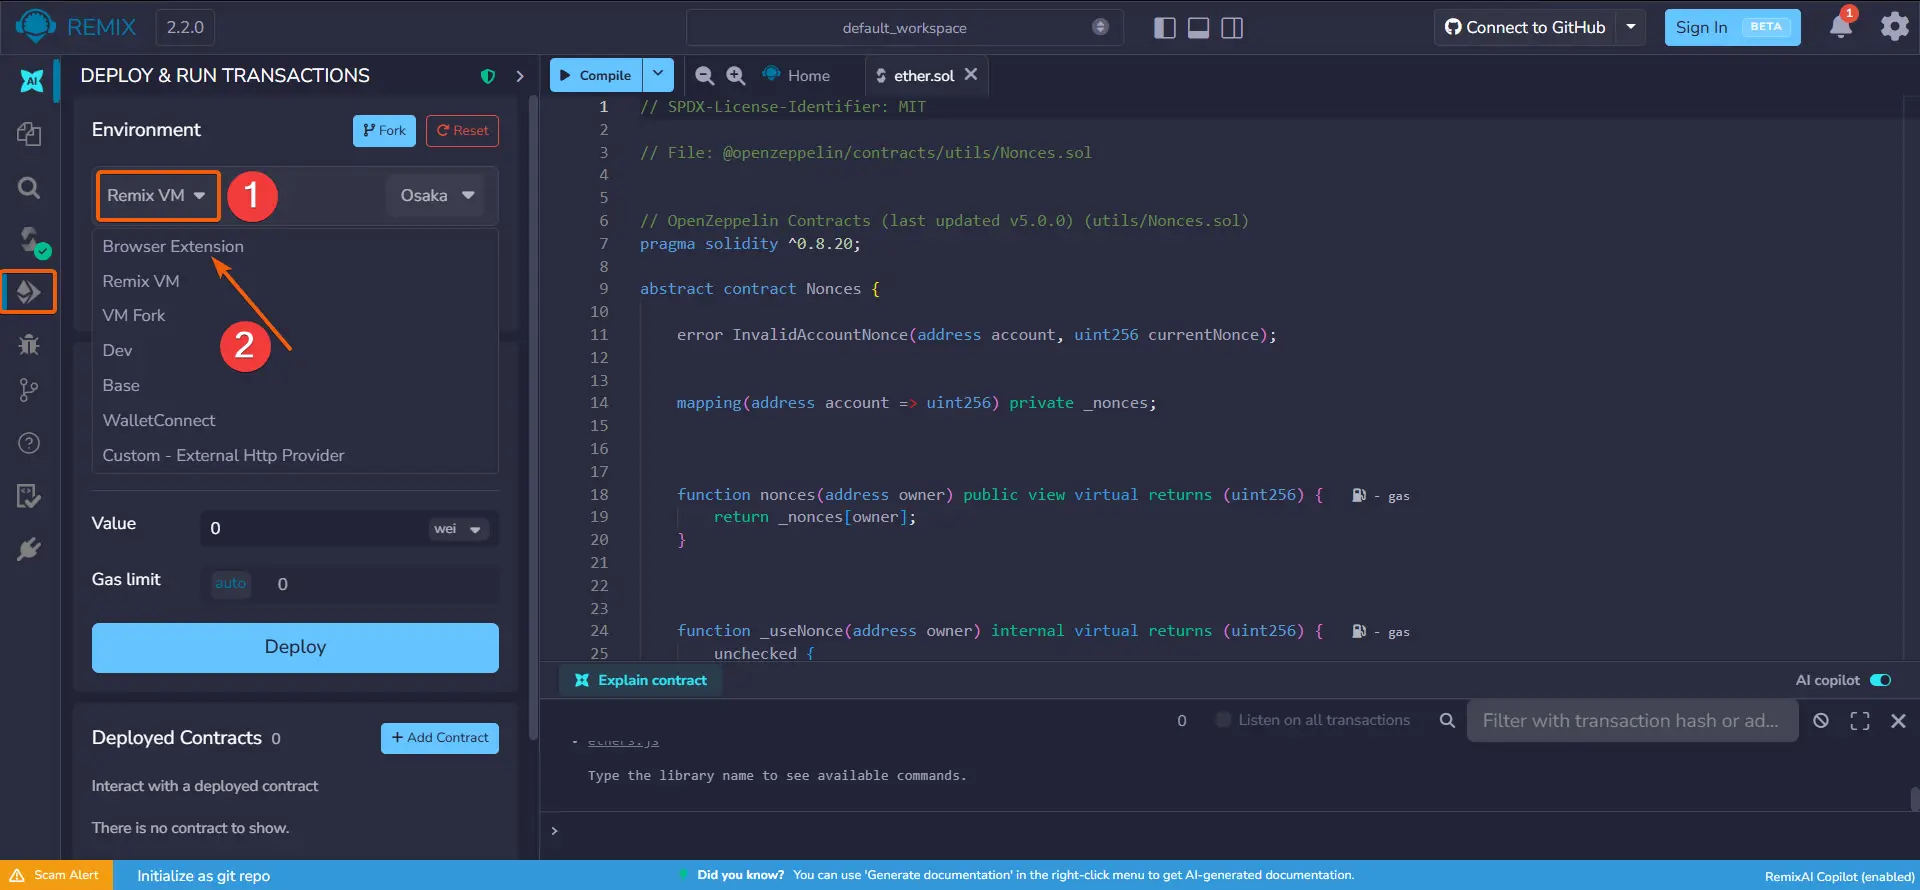
Task: Click the gas estimate icon beside nonces function
Action: (1359, 495)
